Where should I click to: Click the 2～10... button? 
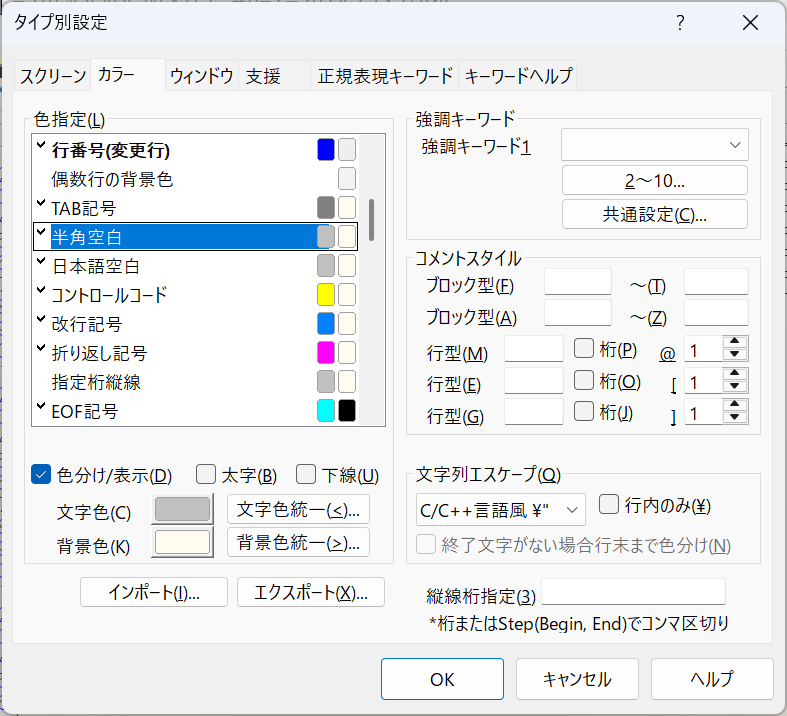(654, 180)
